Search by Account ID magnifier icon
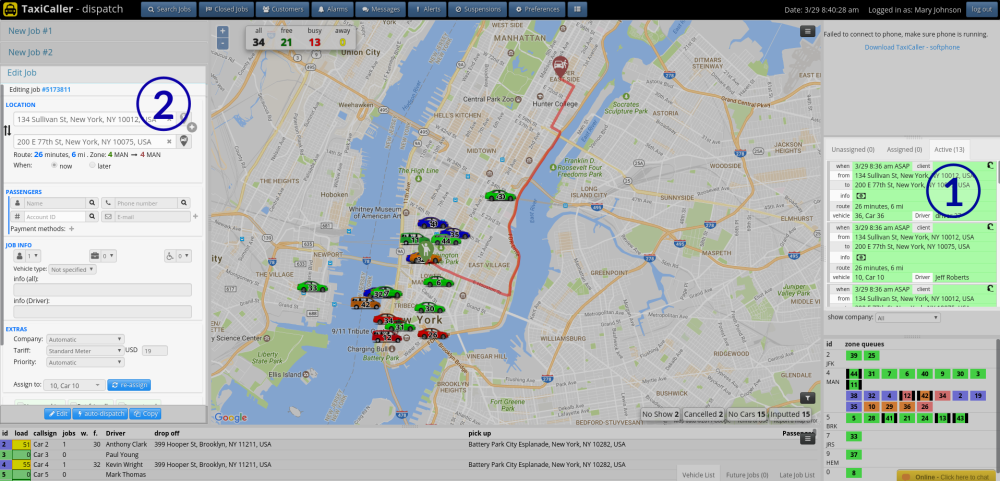Image resolution: width=1000 pixels, height=481 pixels. tap(91, 217)
